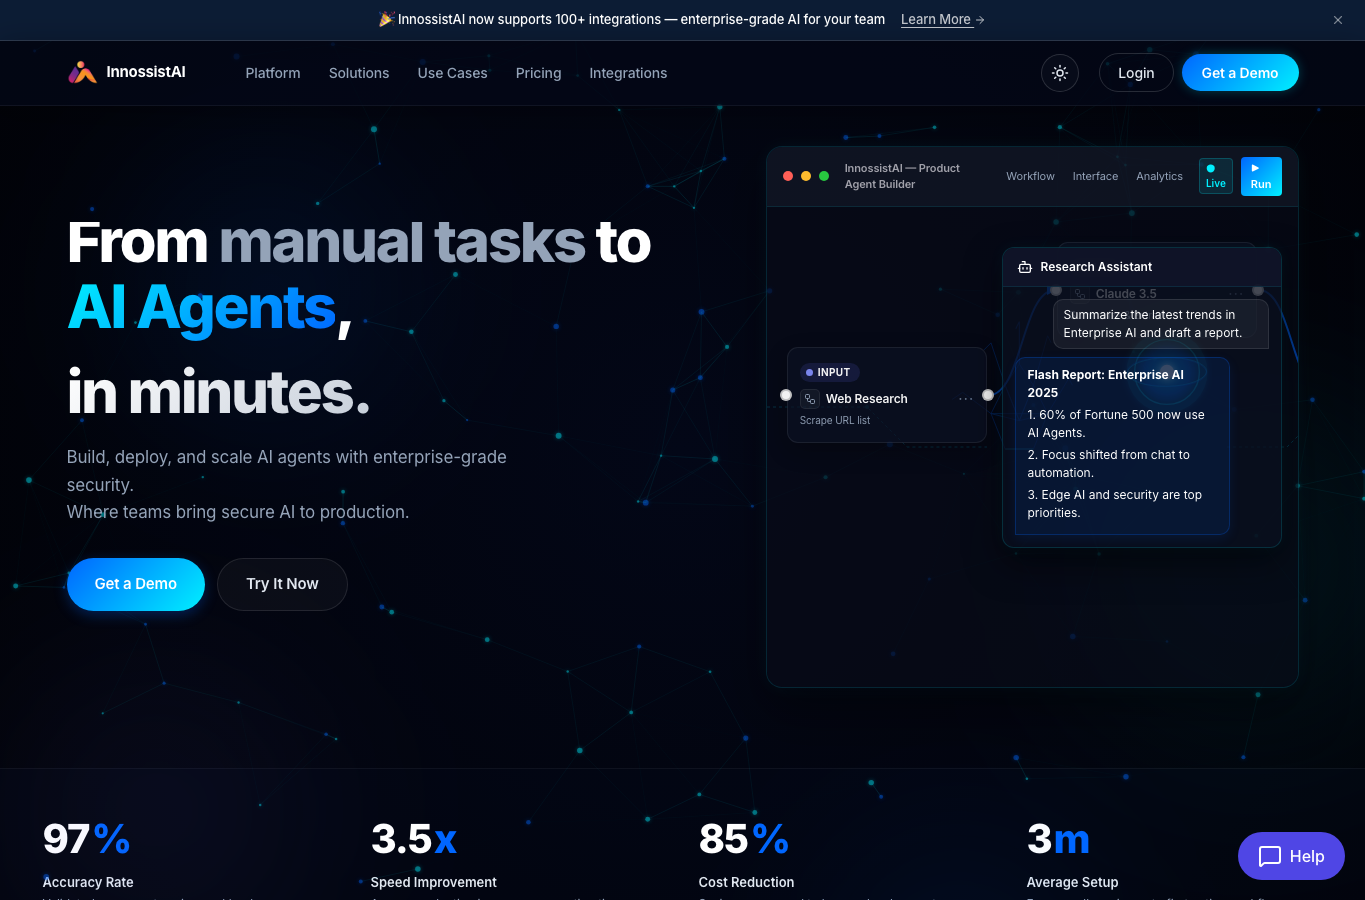Click the 85% Cost Reduction stat
Image resolution: width=1365 pixels, height=900 pixels.
(x=746, y=855)
